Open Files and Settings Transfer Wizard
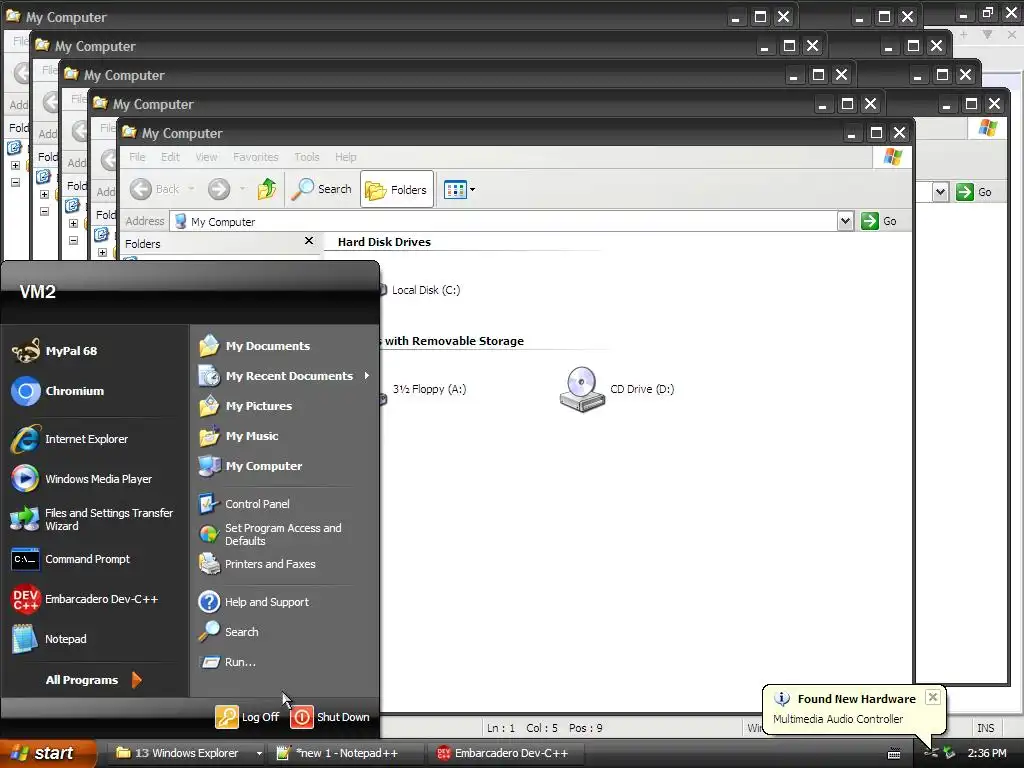The height and width of the screenshot is (768, 1024). [x=92, y=519]
